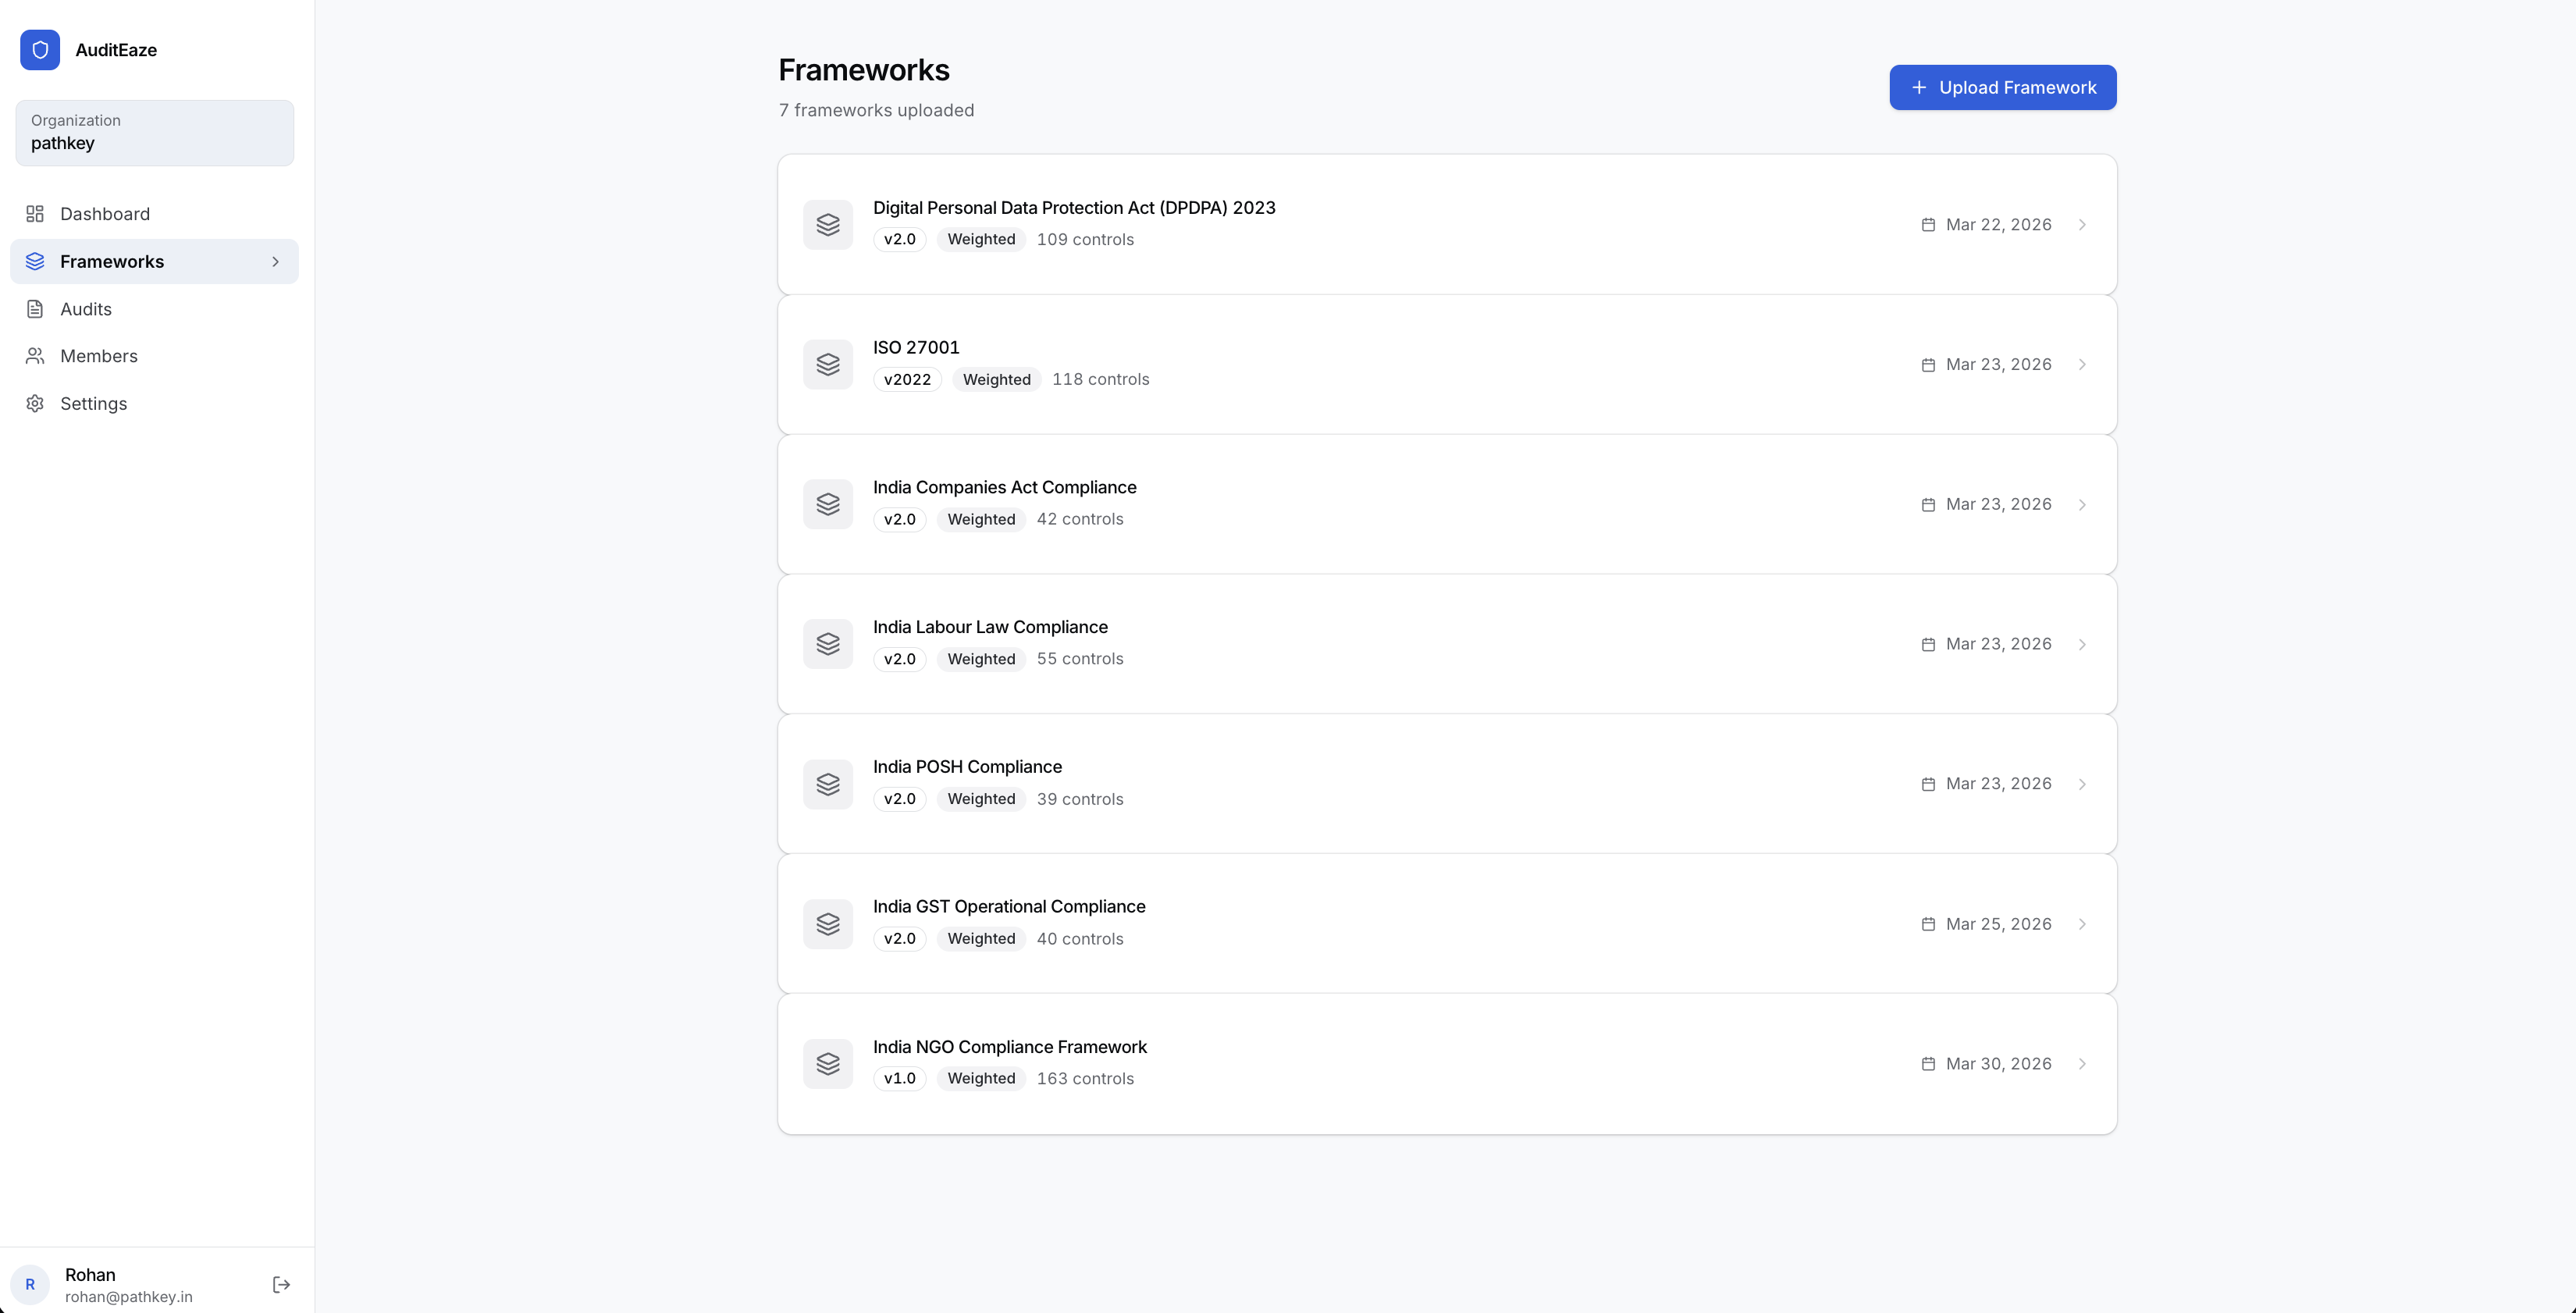The height and width of the screenshot is (1313, 2576).
Task: Open Settings using the gear icon
Action: pos(36,403)
